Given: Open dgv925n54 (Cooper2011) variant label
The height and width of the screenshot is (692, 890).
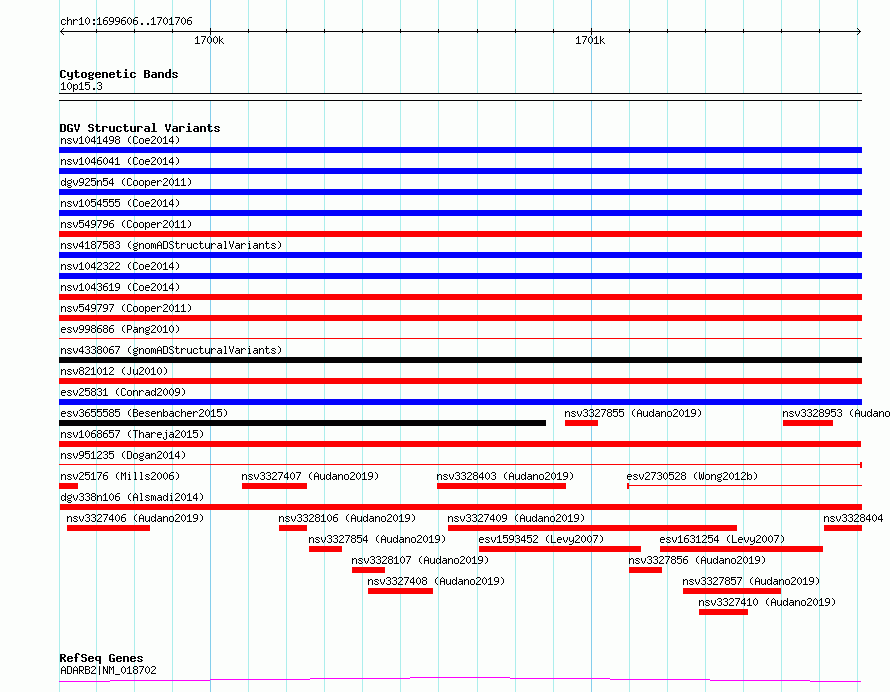Looking at the screenshot, I should [126, 182].
